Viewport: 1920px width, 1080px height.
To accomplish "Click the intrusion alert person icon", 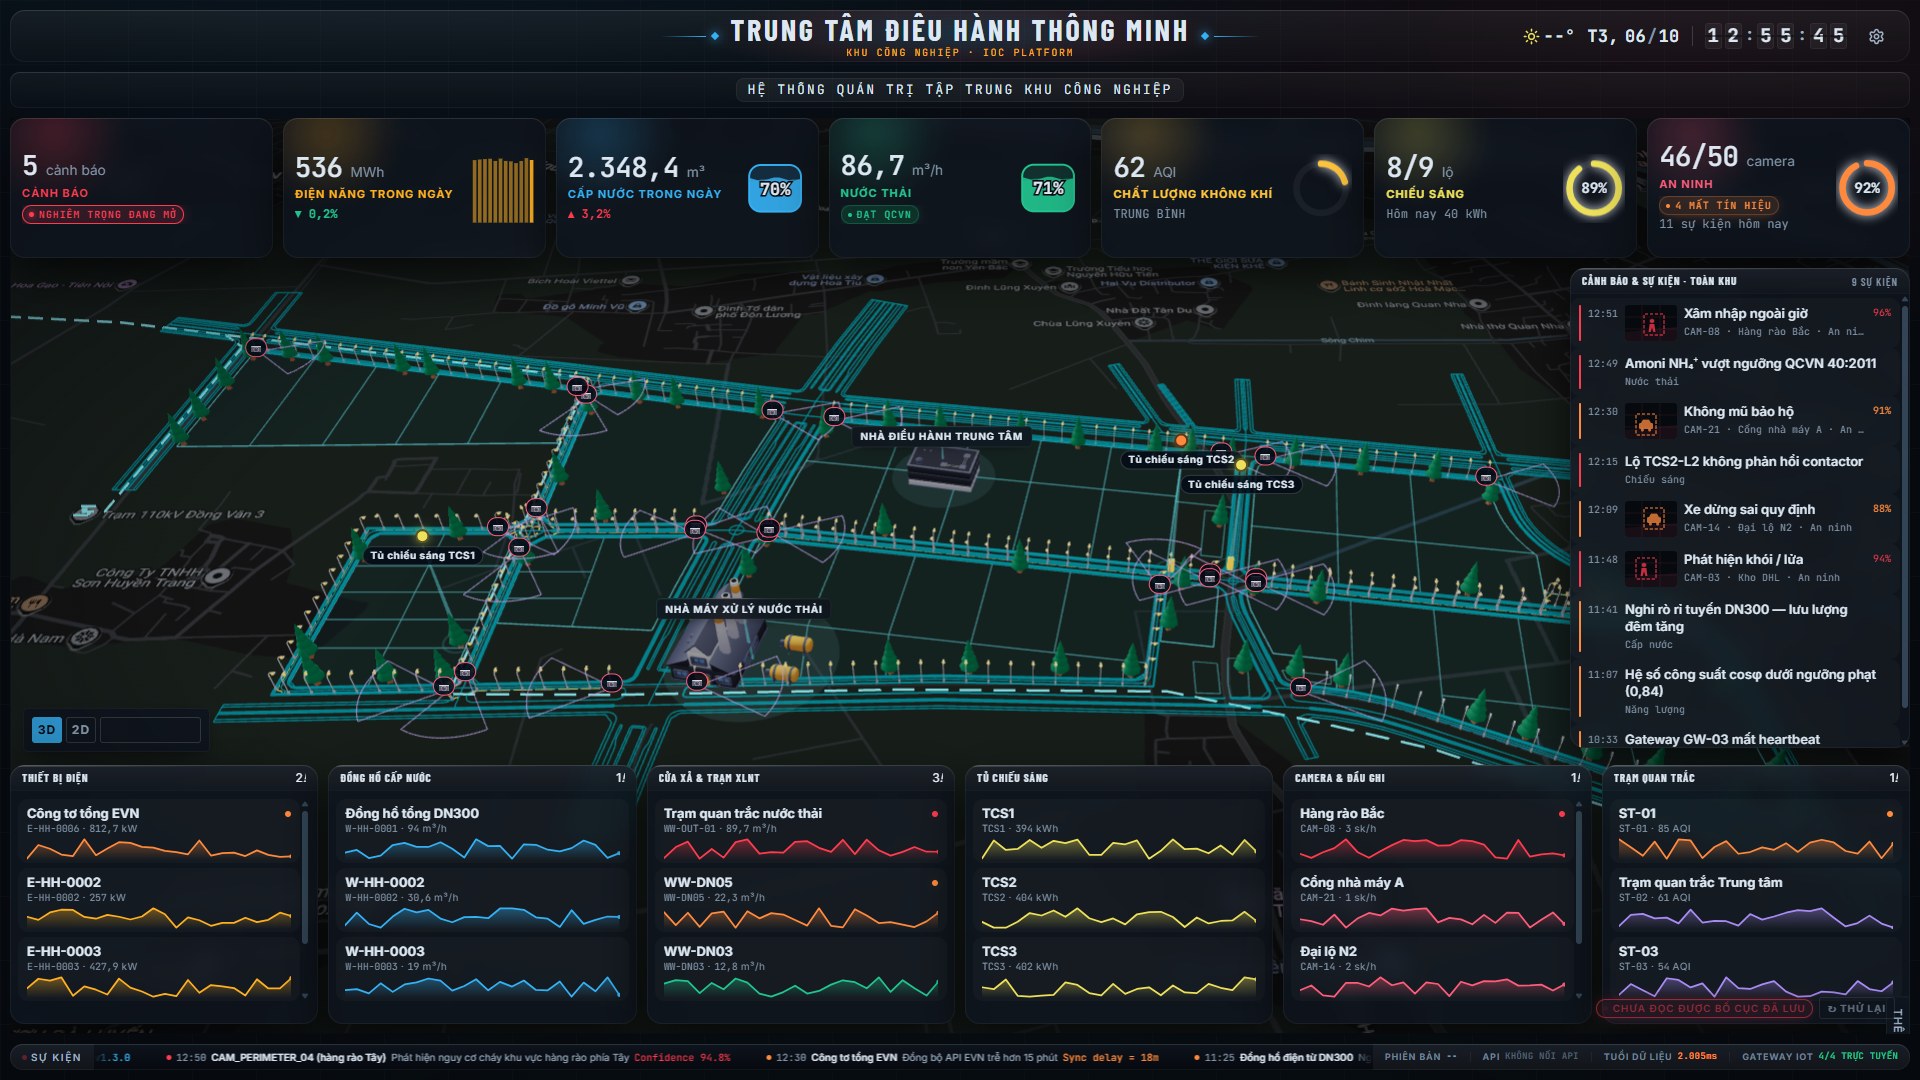I will [x=1651, y=324].
